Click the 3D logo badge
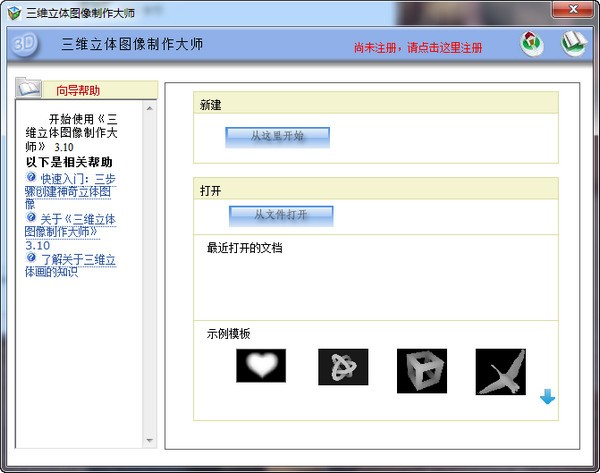This screenshot has height=473, width=600. (24, 44)
